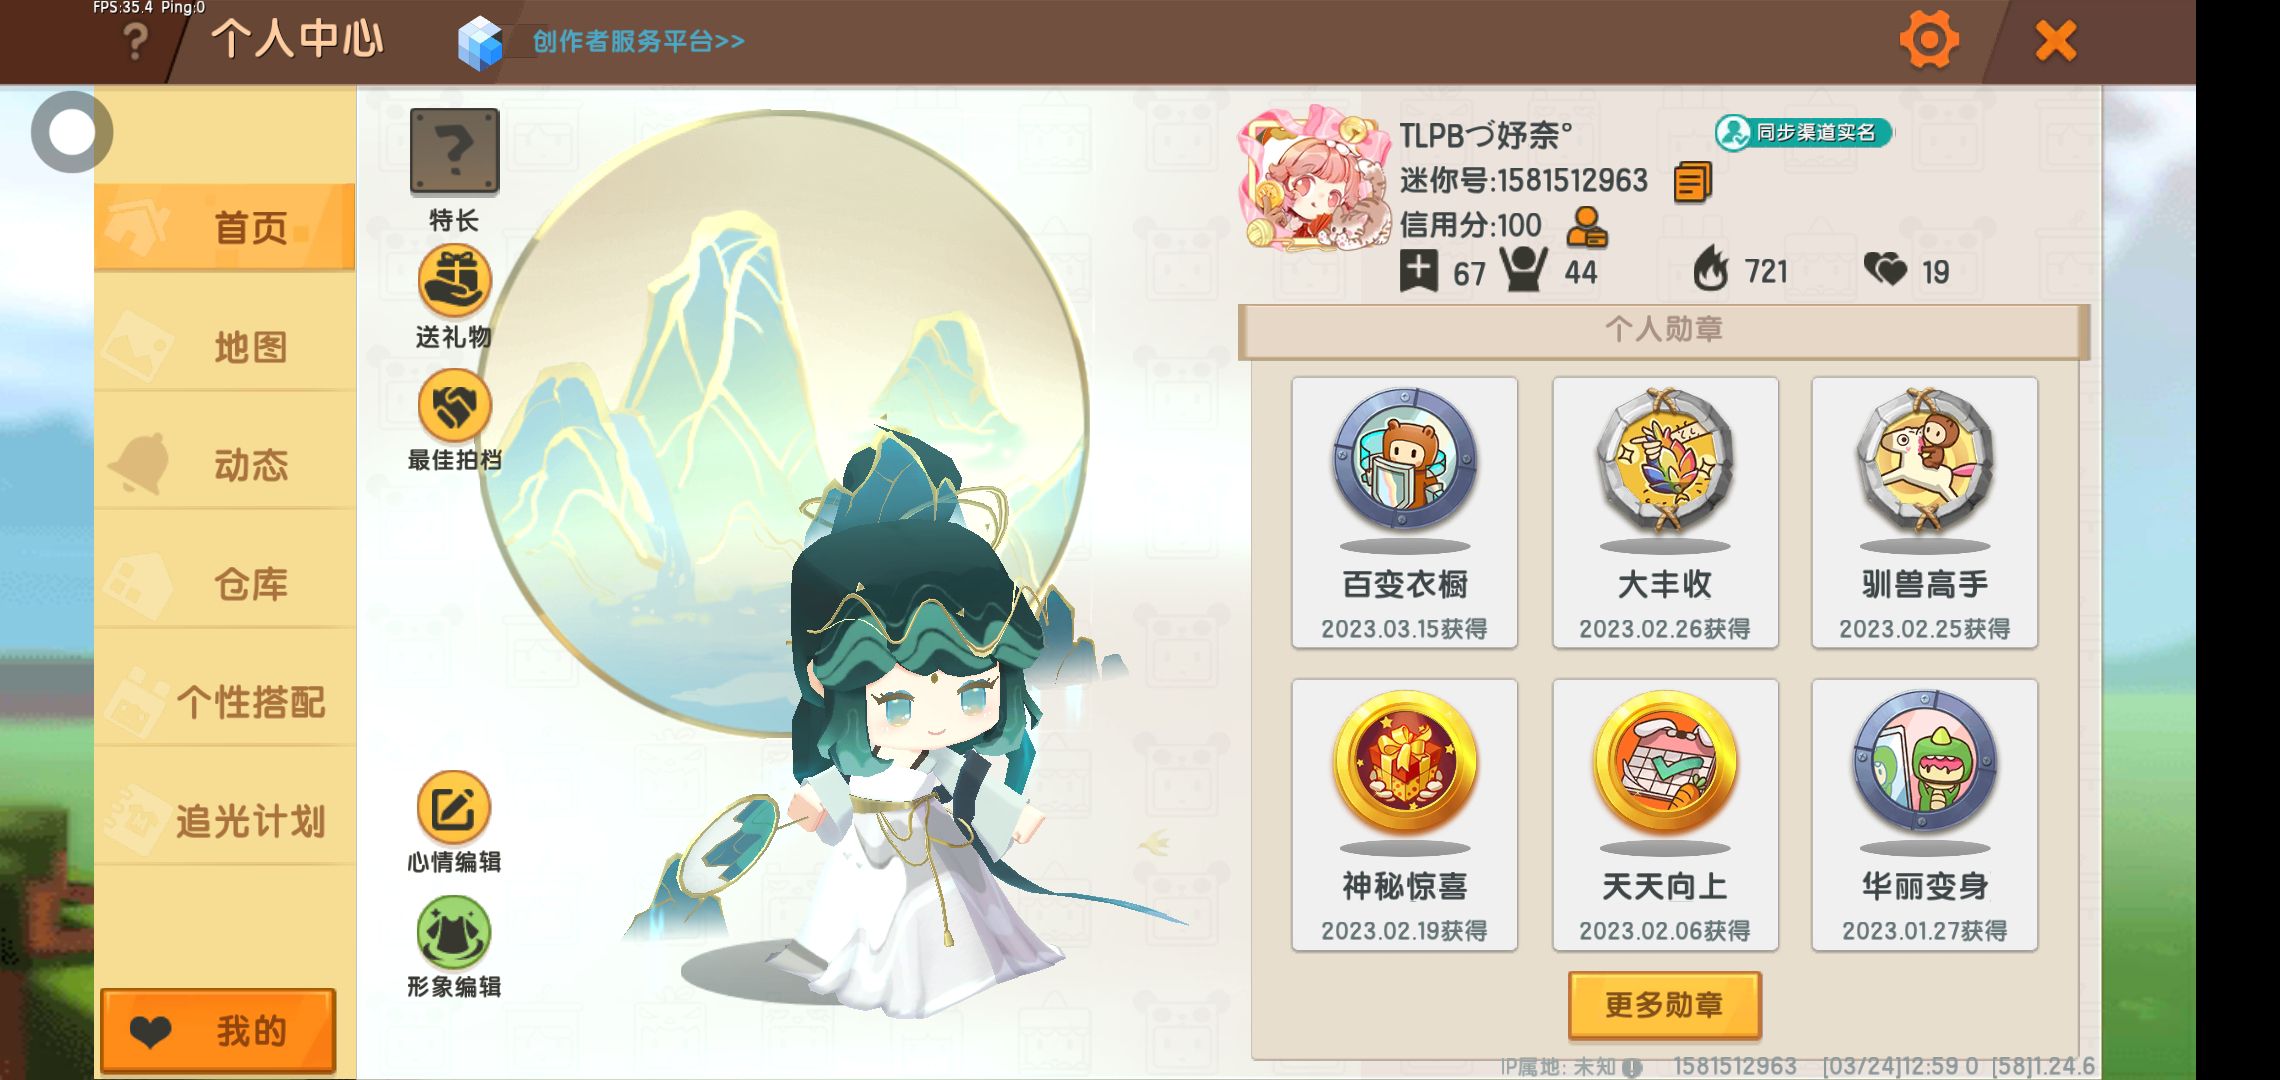Open the 仓库 sidebar tab
This screenshot has width=2280, height=1080.
[x=225, y=584]
